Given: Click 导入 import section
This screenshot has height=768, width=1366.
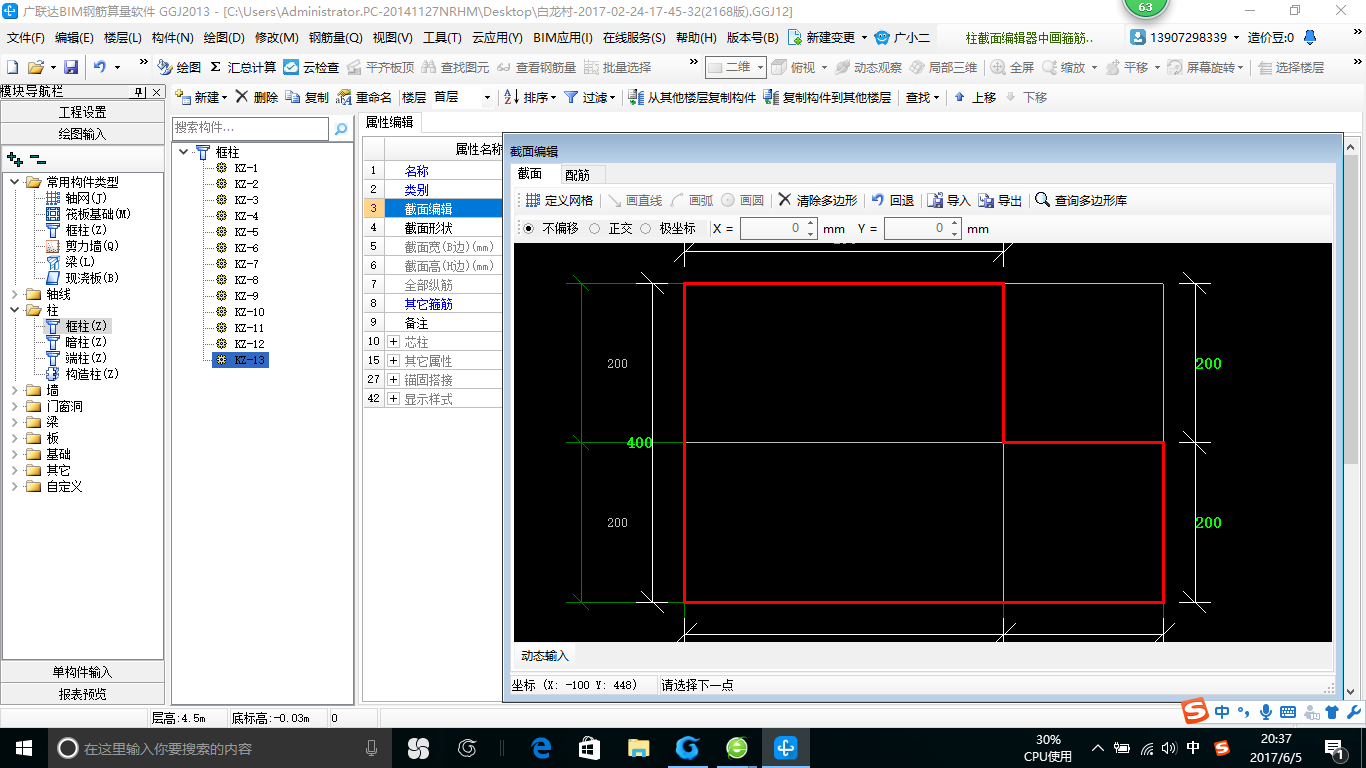Looking at the screenshot, I should (949, 200).
